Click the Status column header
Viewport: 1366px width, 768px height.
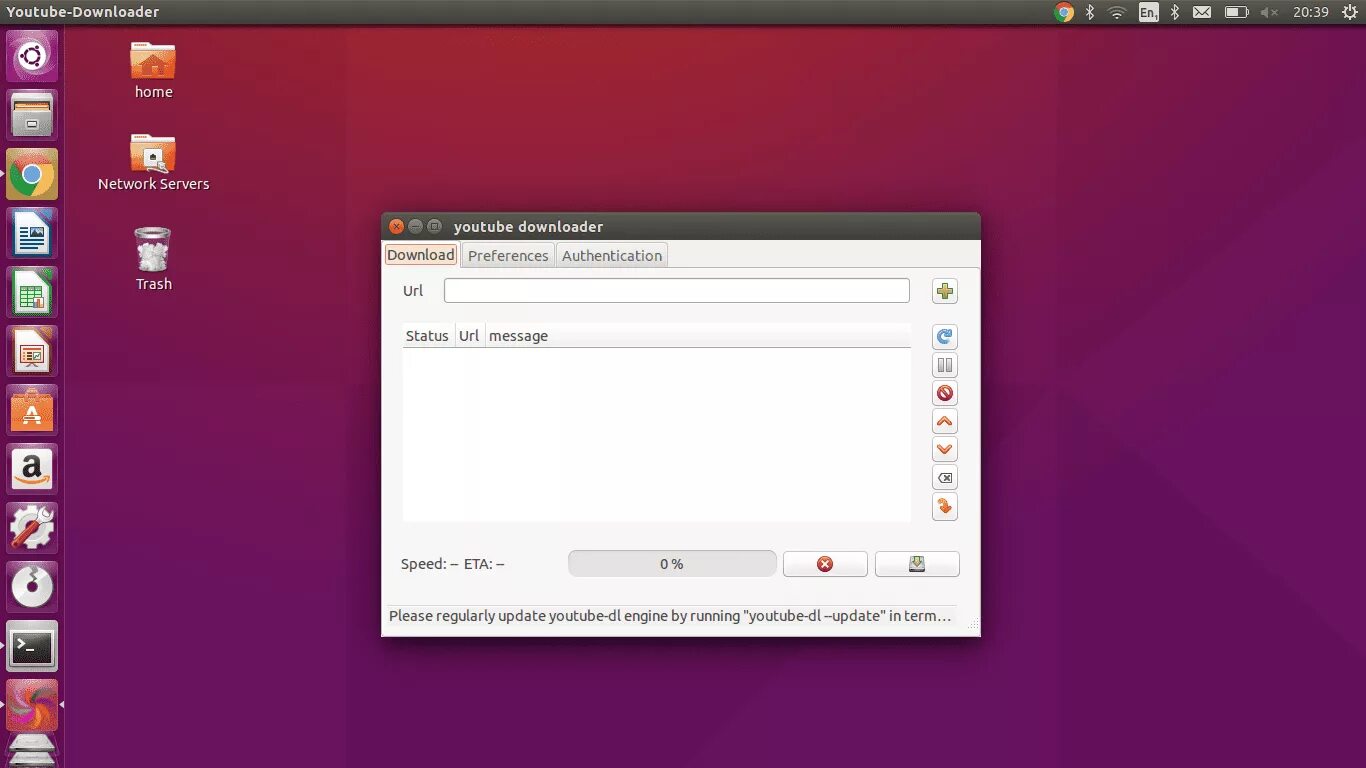click(427, 336)
